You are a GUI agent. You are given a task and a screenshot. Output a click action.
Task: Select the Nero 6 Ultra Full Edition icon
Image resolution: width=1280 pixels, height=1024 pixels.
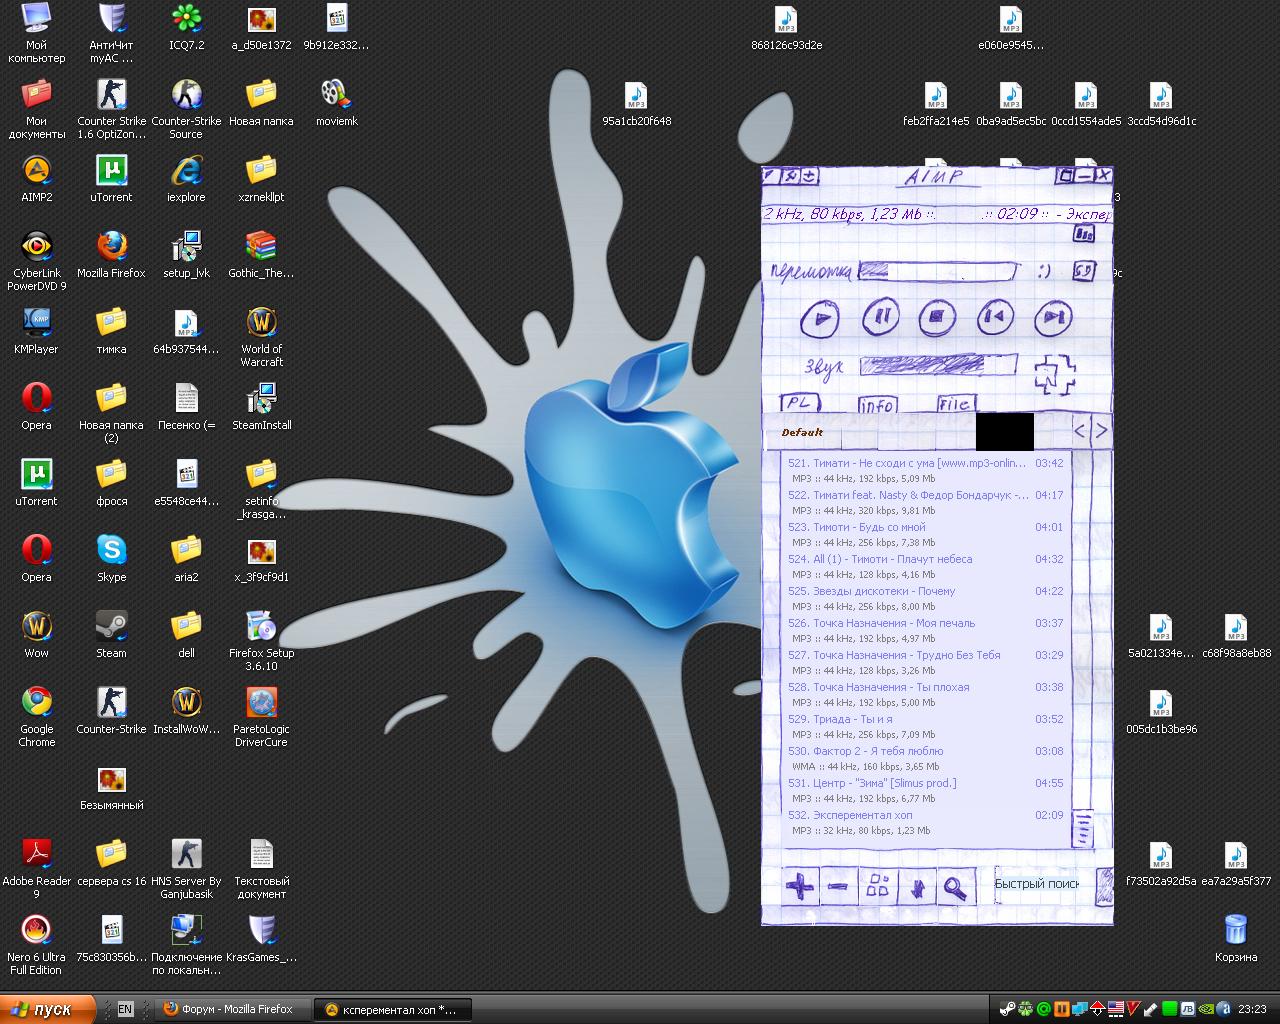pyautogui.click(x=36, y=945)
